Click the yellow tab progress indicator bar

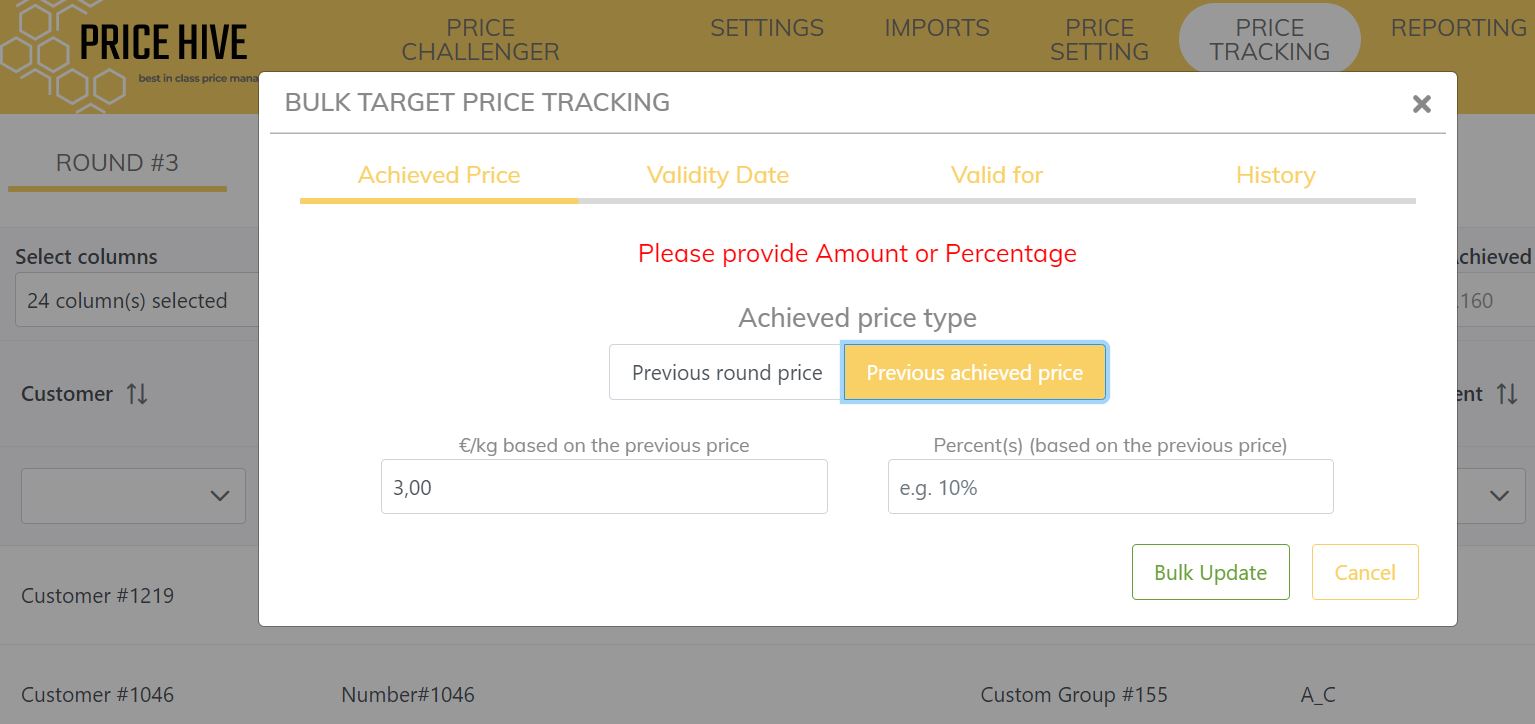(440, 201)
